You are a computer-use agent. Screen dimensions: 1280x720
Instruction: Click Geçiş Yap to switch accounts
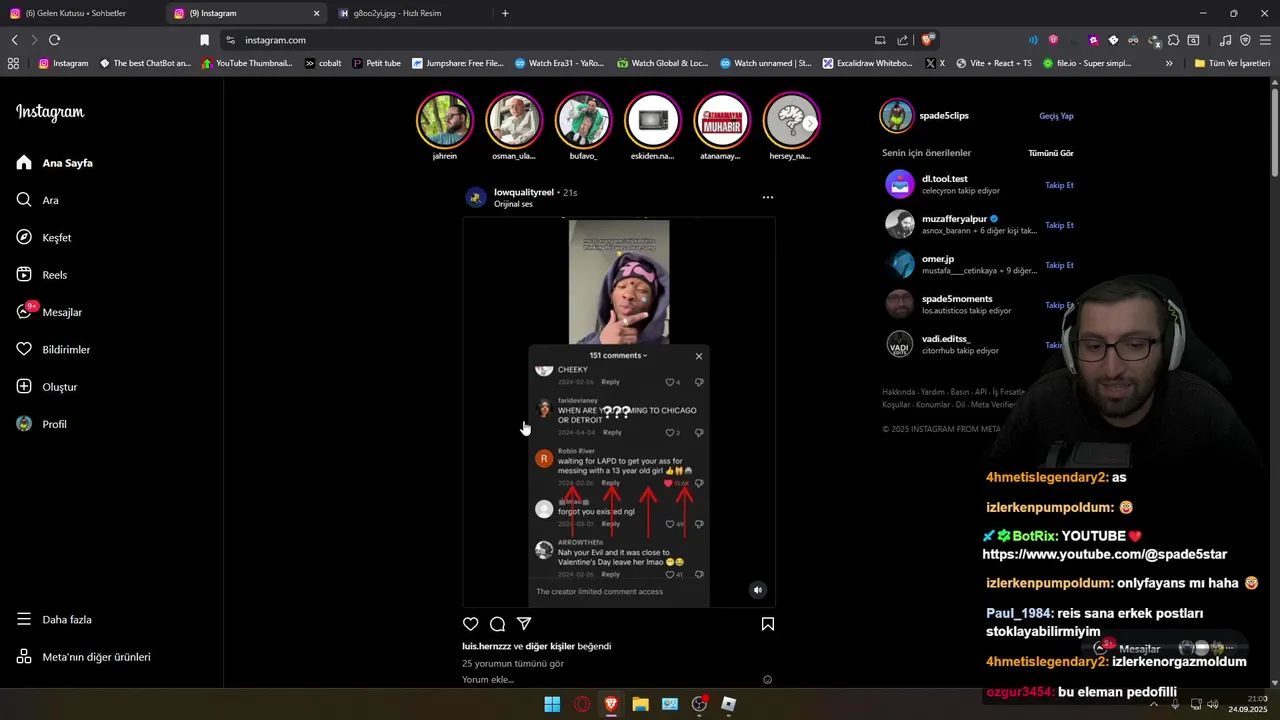[1056, 116]
